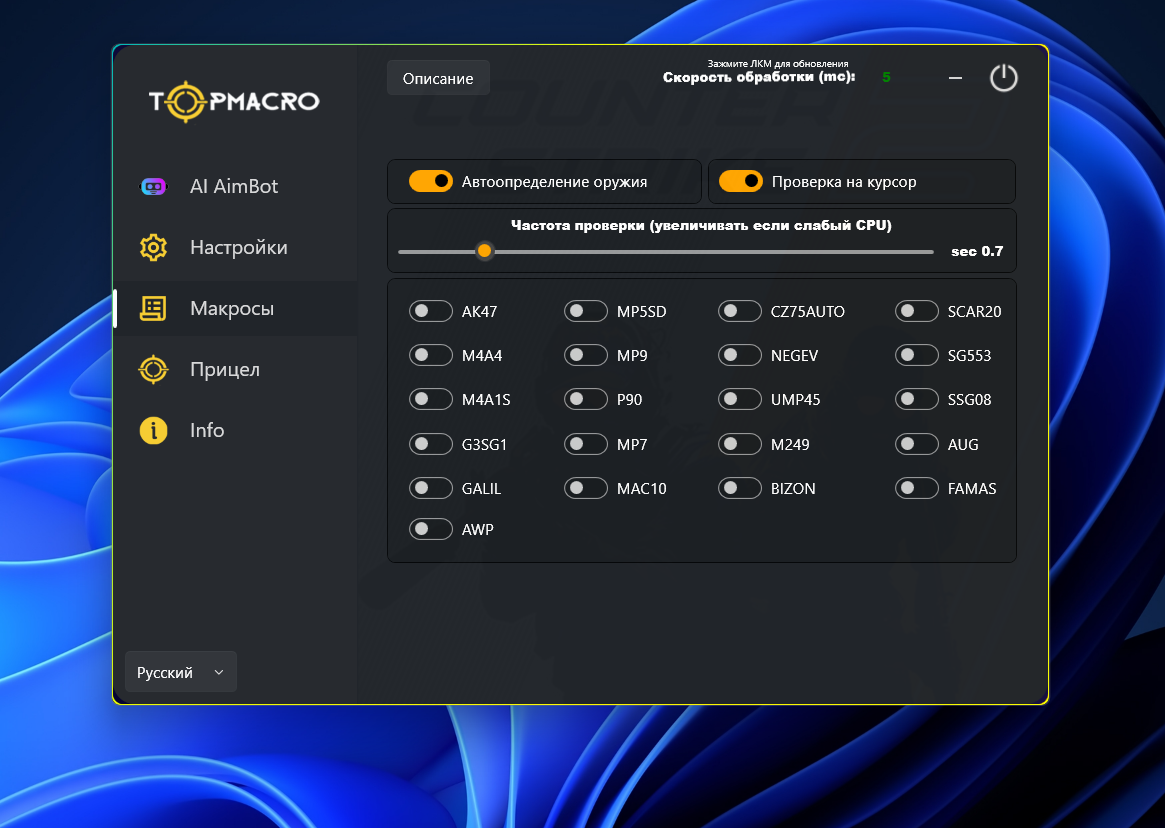Screen dimensions: 1165x828
Task: Click the Скорость обработки (mc) label
Action: 759,77
